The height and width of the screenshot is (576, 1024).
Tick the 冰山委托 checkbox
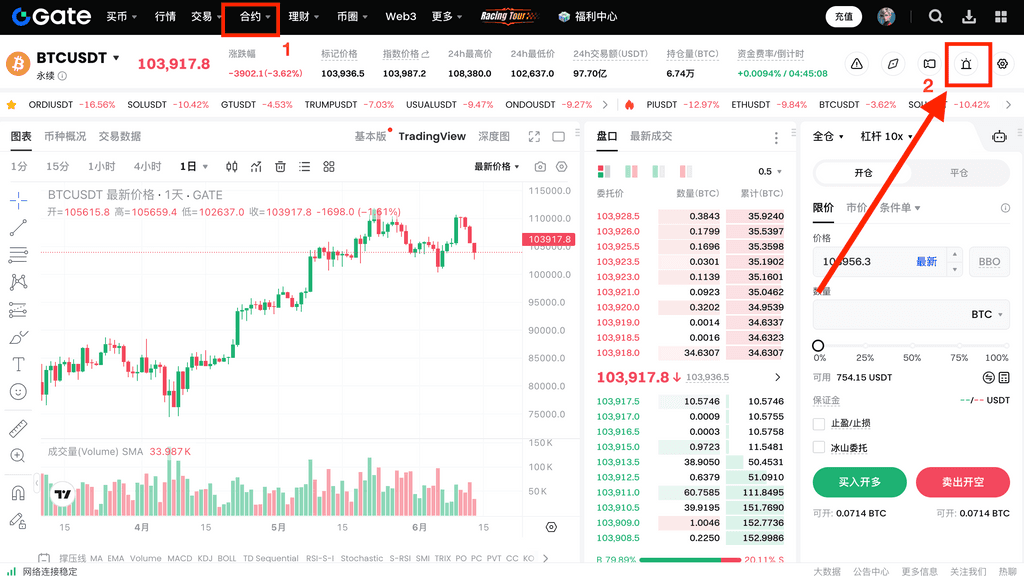pyautogui.click(x=819, y=448)
